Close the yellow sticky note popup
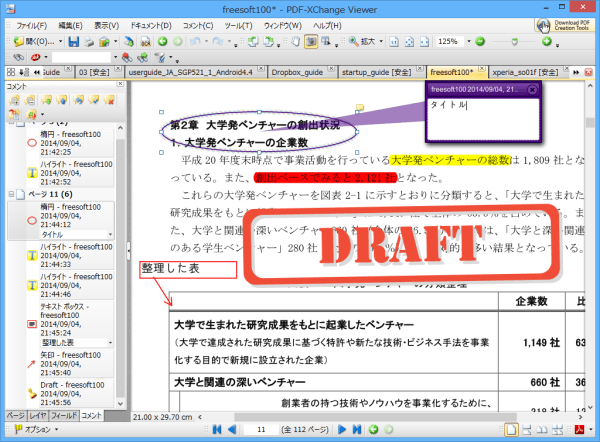 pyautogui.click(x=532, y=90)
